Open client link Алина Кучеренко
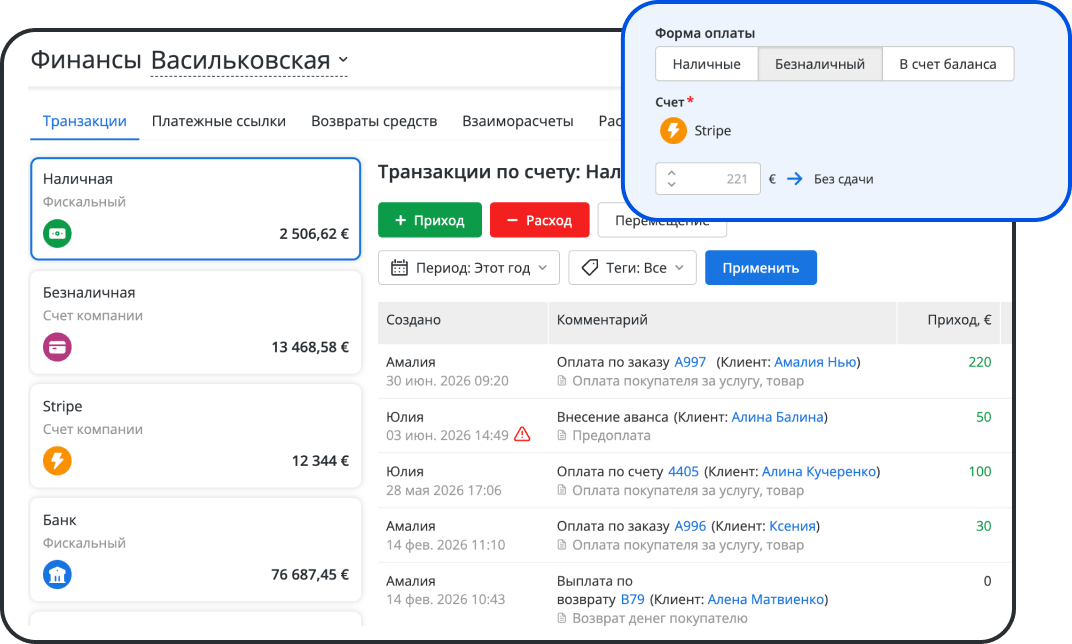 [819, 472]
